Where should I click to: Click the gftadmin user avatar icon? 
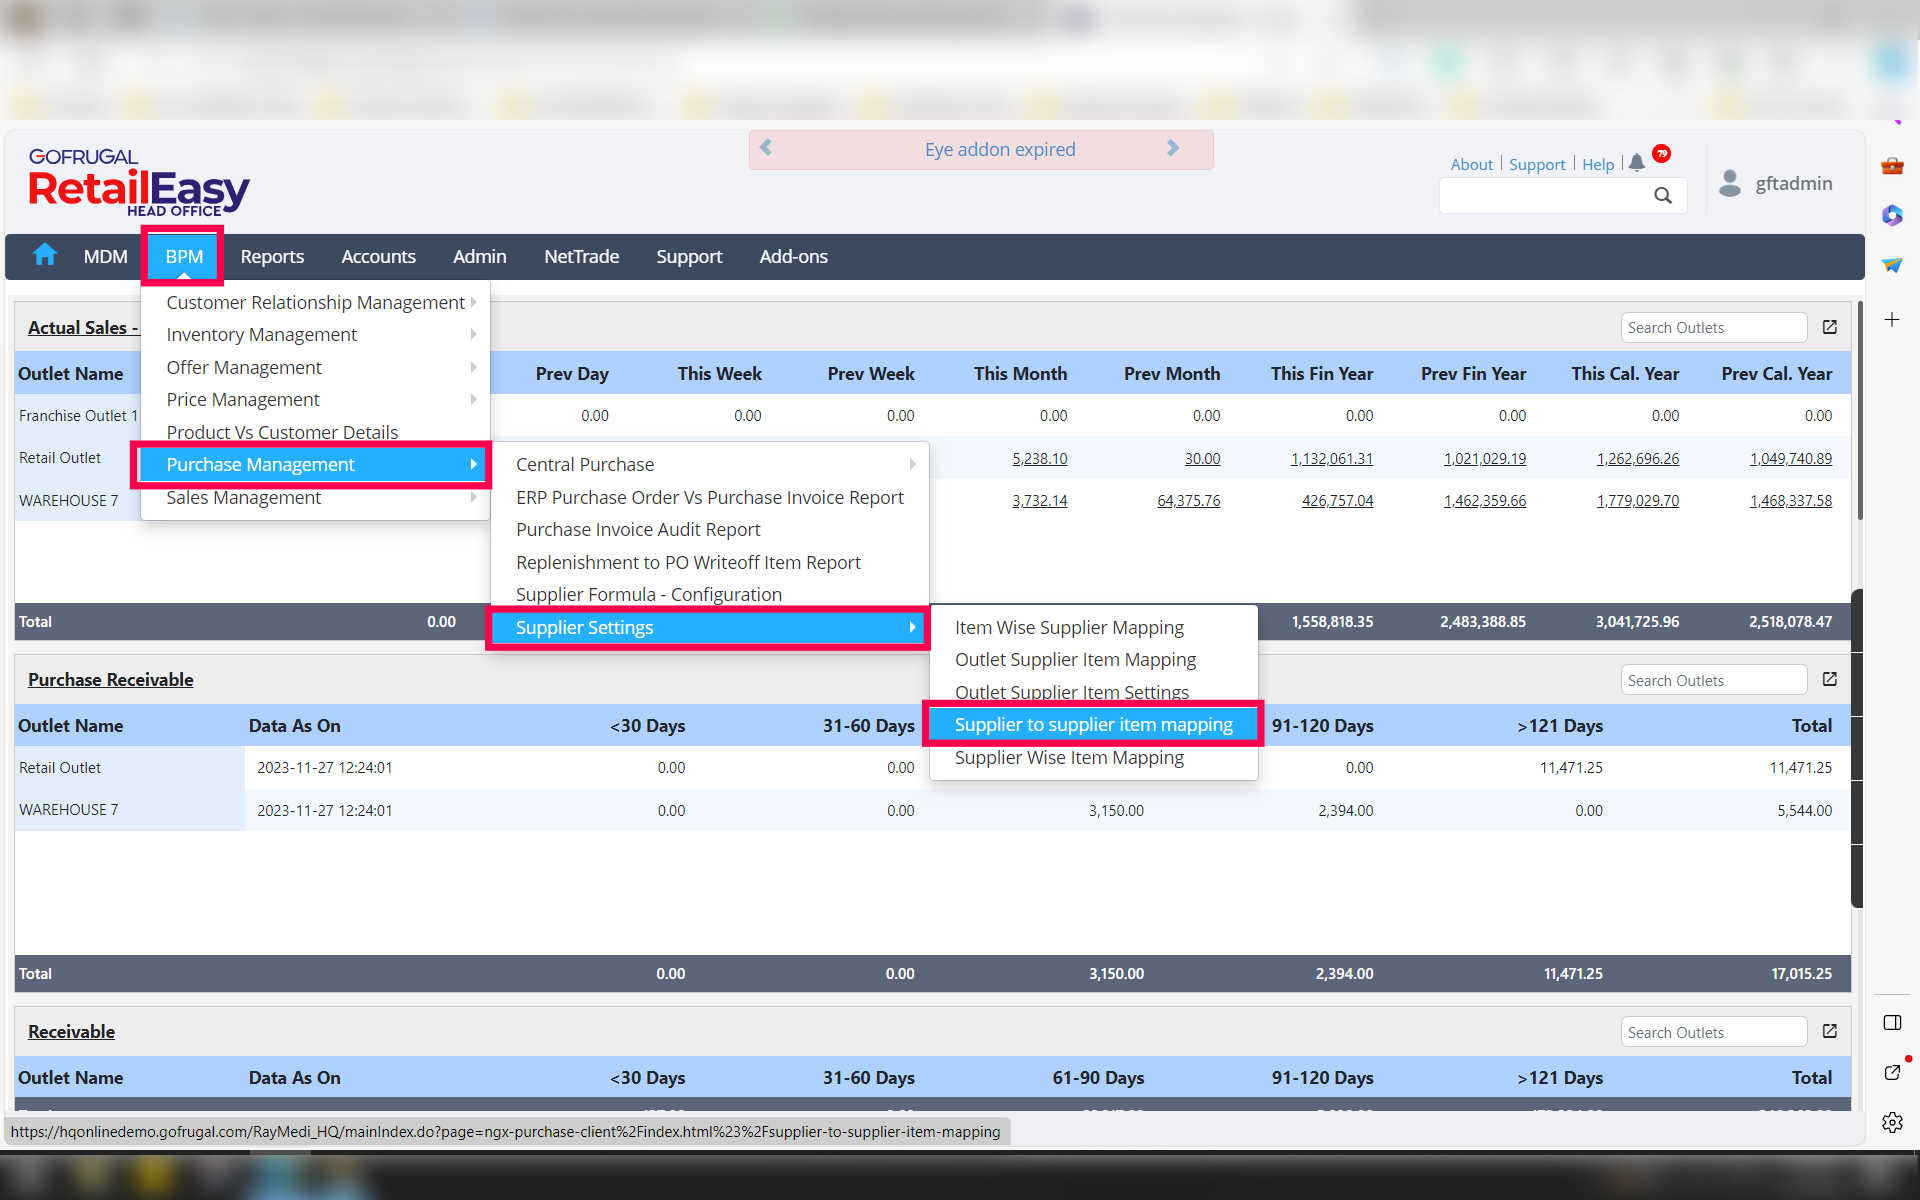[1730, 183]
